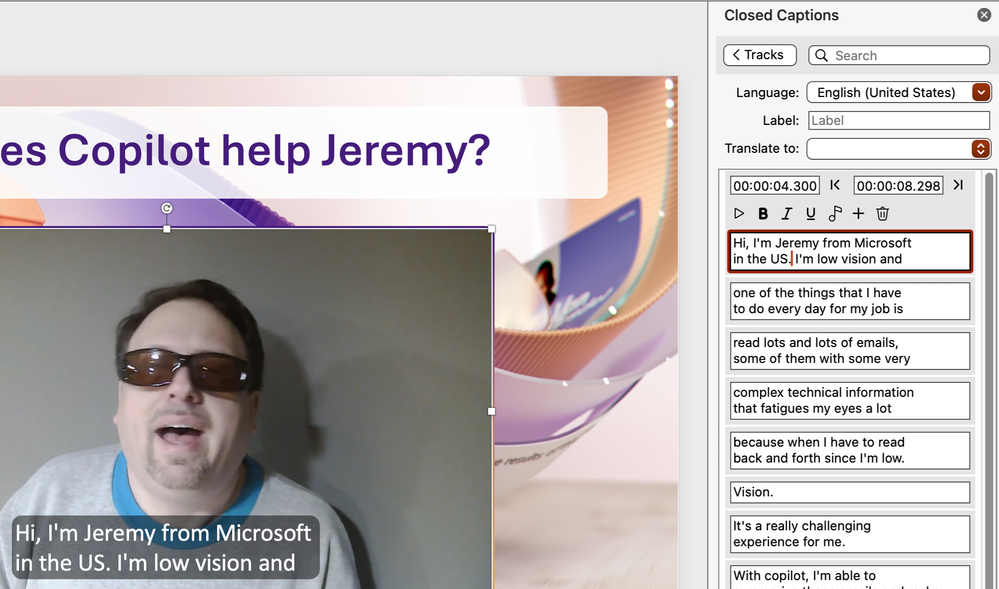
Task: Close the Closed Captions pane
Action: pyautogui.click(x=984, y=15)
